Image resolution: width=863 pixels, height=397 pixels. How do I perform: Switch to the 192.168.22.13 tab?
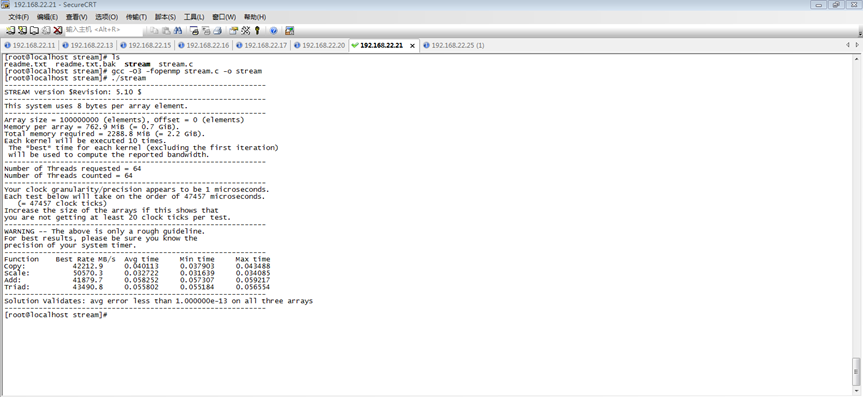[88, 45]
